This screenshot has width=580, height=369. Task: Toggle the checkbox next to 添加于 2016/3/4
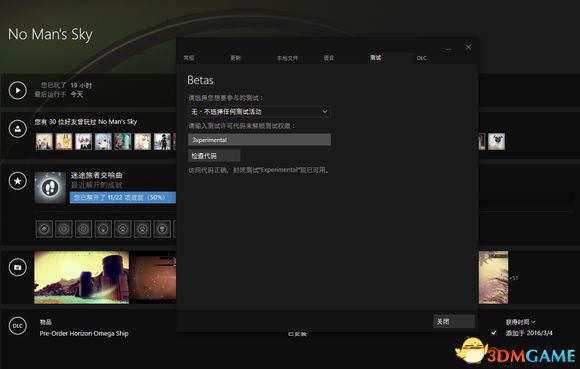coord(494,333)
